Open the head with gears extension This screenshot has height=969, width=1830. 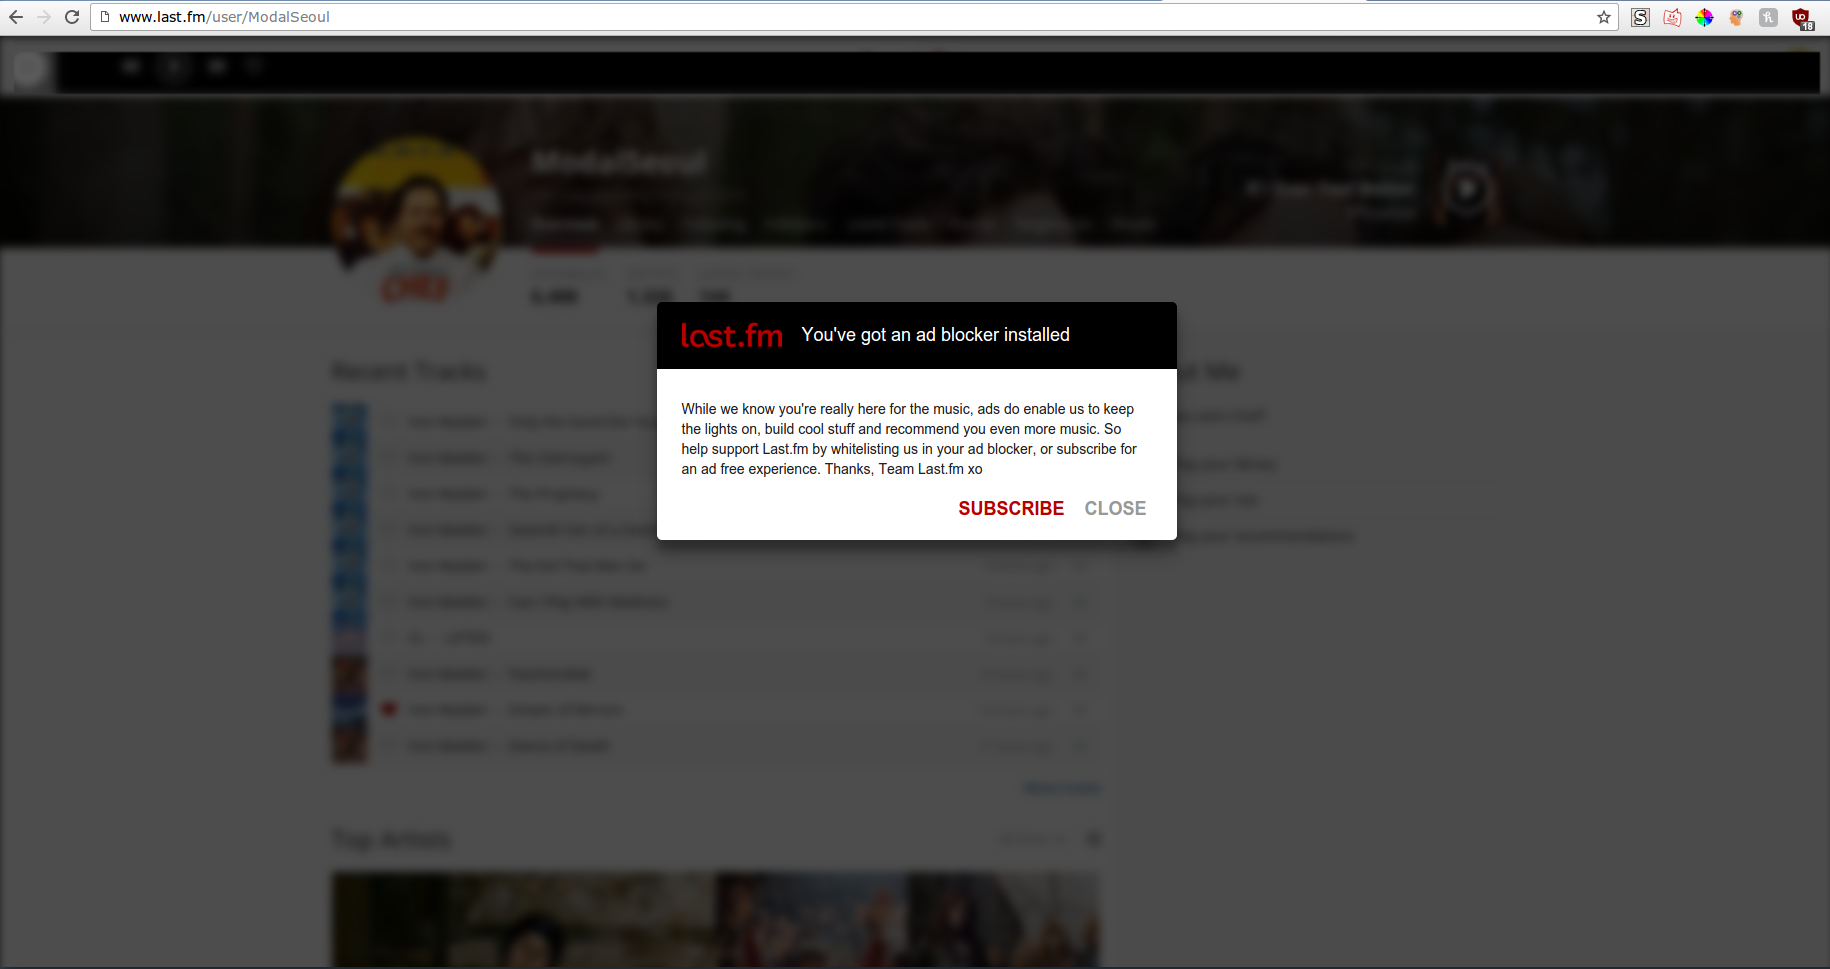[x=1736, y=17]
